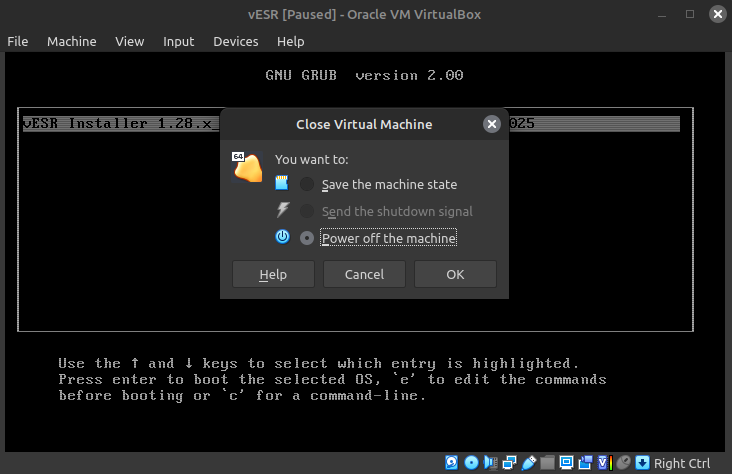Cancel the Close Virtual Machine dialog
Image resolution: width=732 pixels, height=474 pixels.
coord(364,274)
